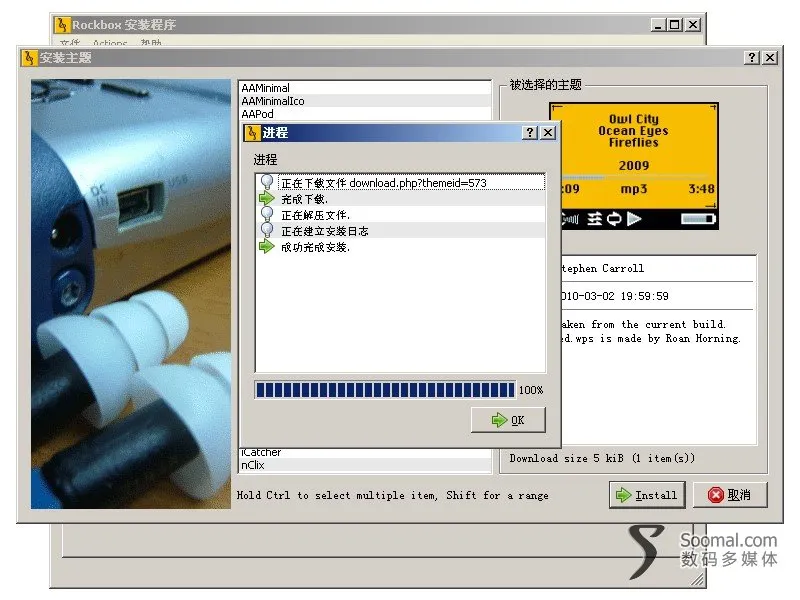The image size is (800, 600).
Task: Close the Rockbox 安装程序 main window
Action: coord(693,24)
